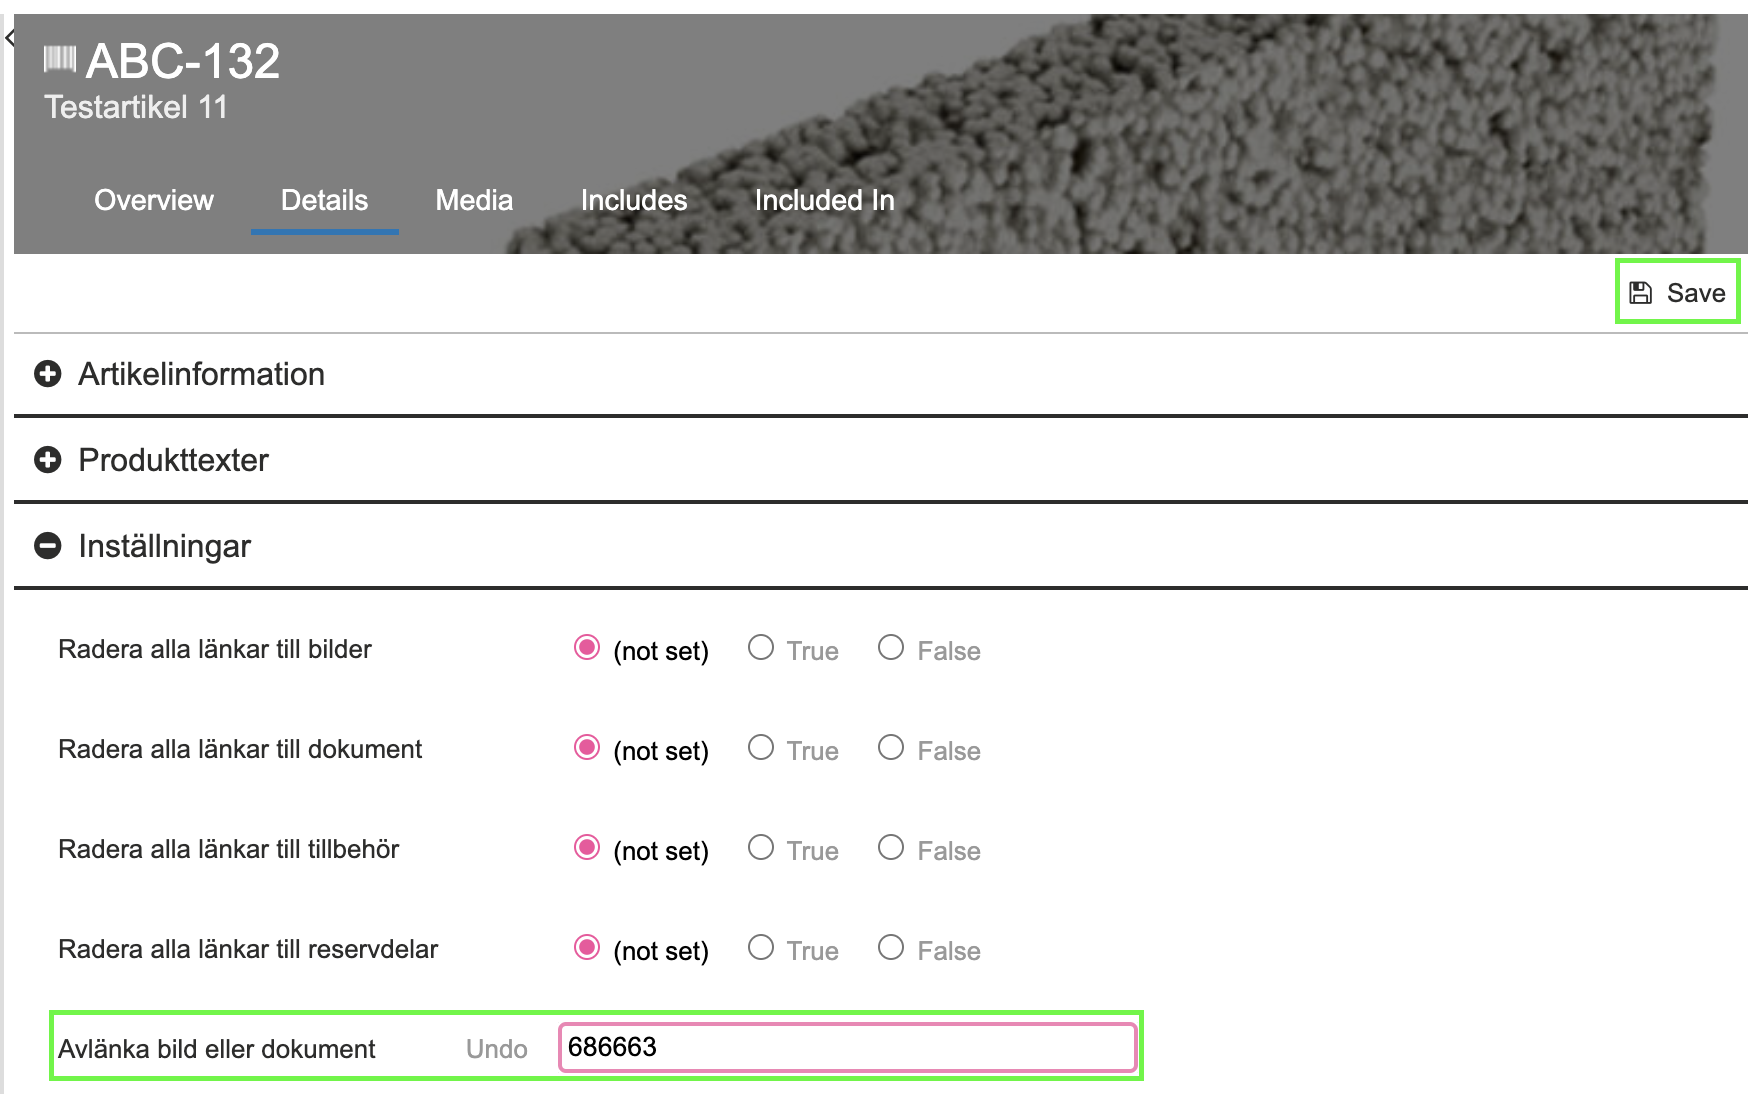This screenshot has width=1748, height=1094.
Task: Go to the Included In tab
Action: pyautogui.click(x=824, y=200)
